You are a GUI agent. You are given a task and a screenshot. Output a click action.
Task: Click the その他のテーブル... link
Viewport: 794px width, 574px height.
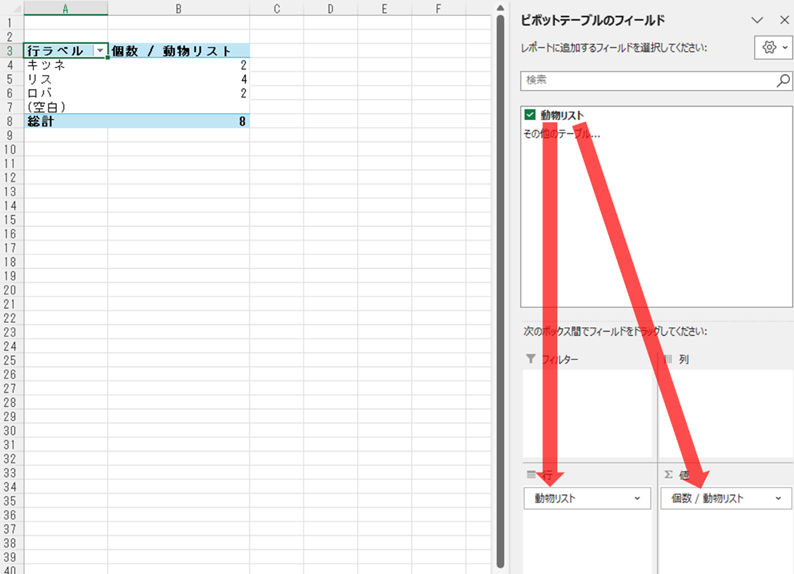[562, 133]
